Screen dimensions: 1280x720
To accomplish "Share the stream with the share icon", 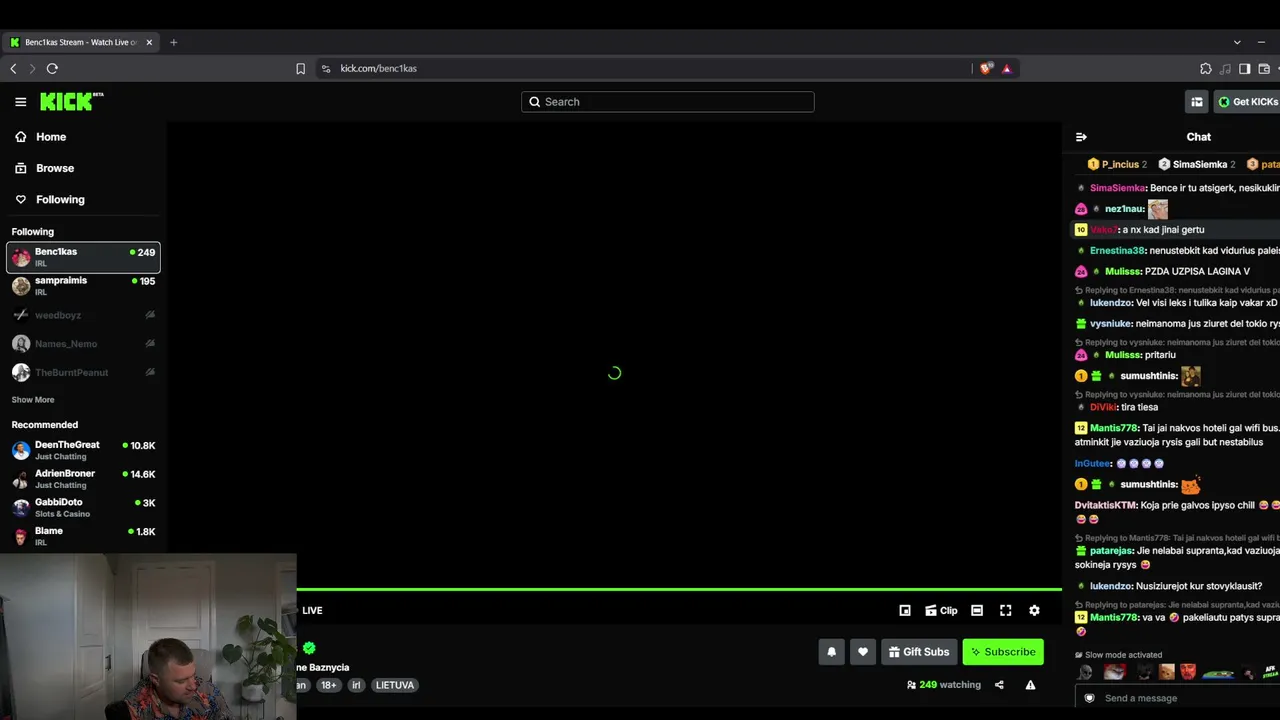I will coord(999,685).
